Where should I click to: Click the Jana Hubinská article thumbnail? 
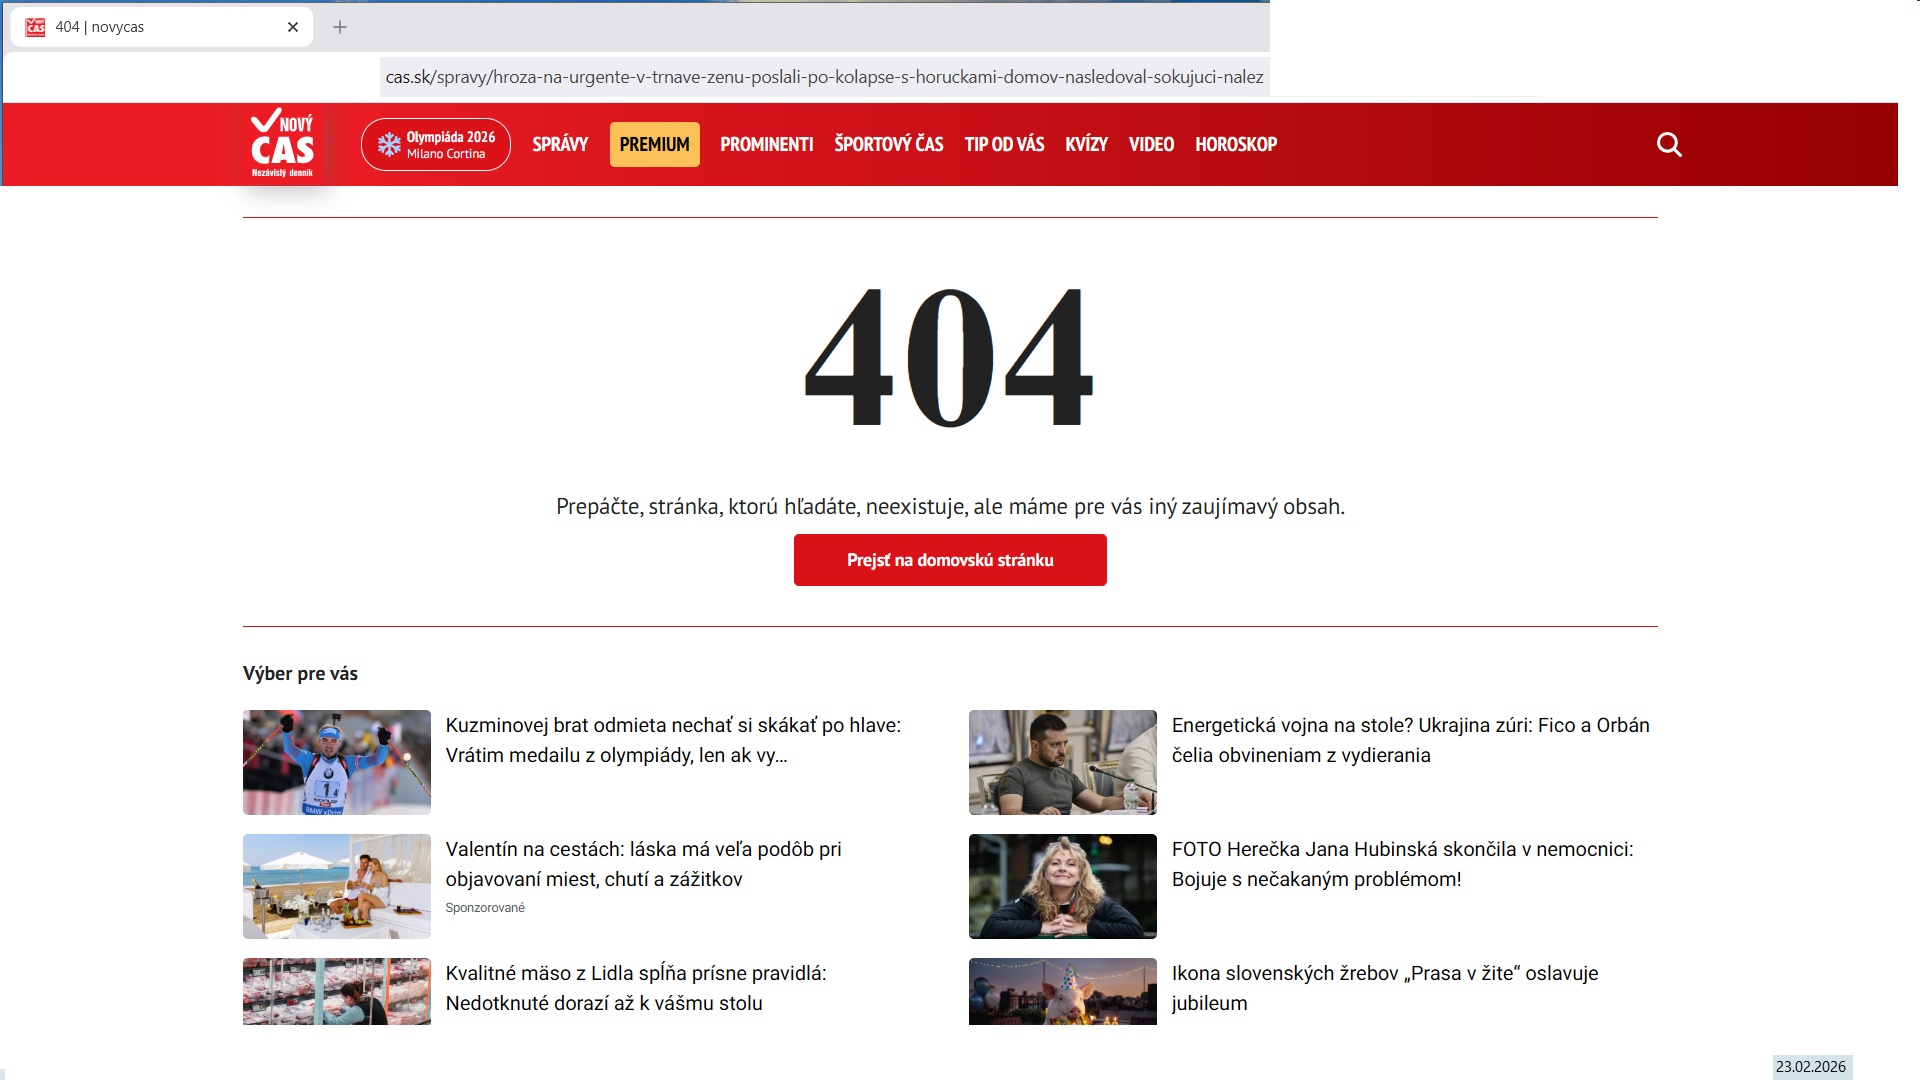coord(1063,886)
